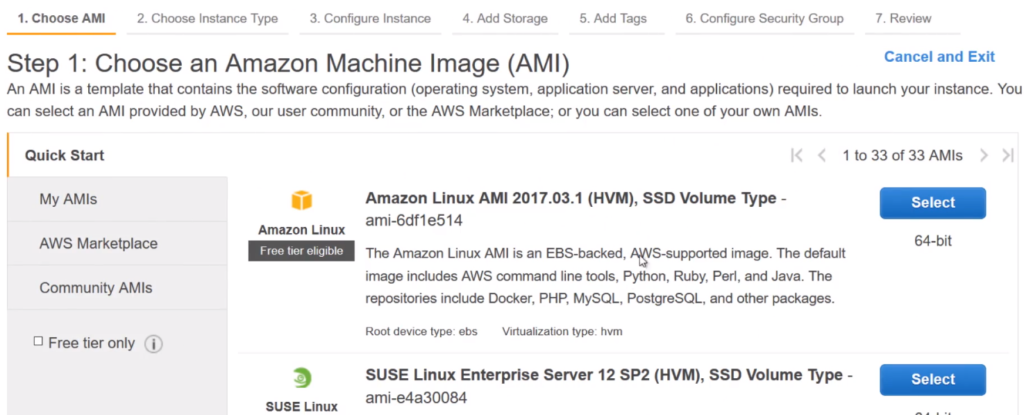1024x415 pixels.
Task: Open the My AMIs section
Action: (x=68, y=199)
